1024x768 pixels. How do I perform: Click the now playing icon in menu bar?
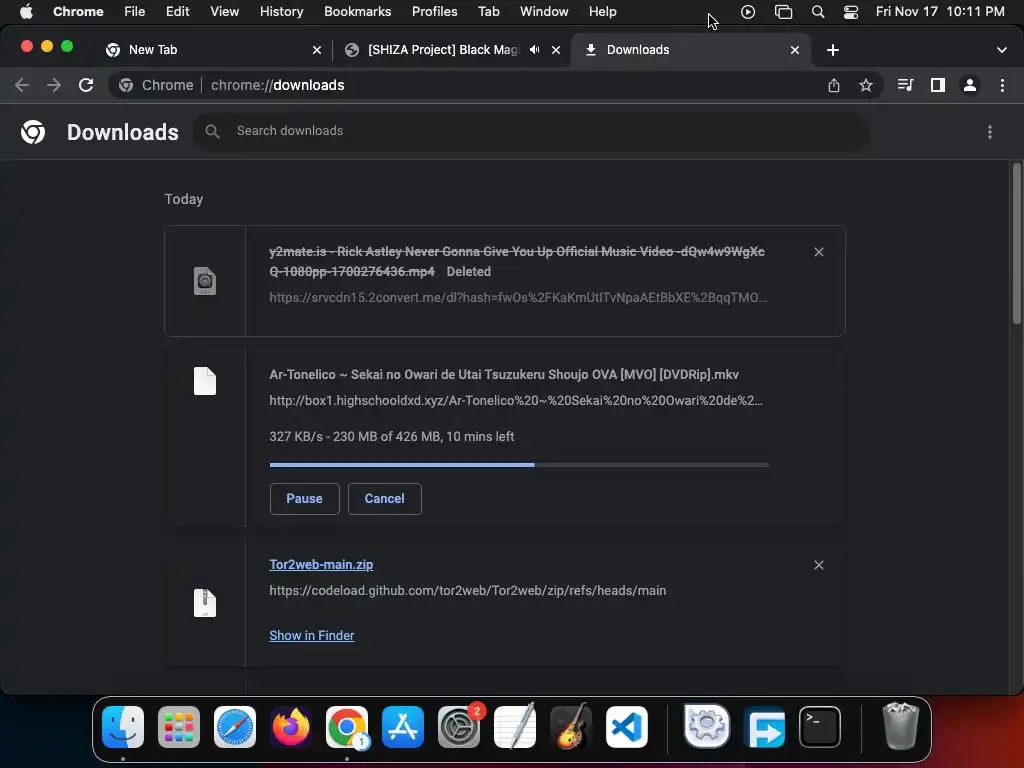point(748,12)
